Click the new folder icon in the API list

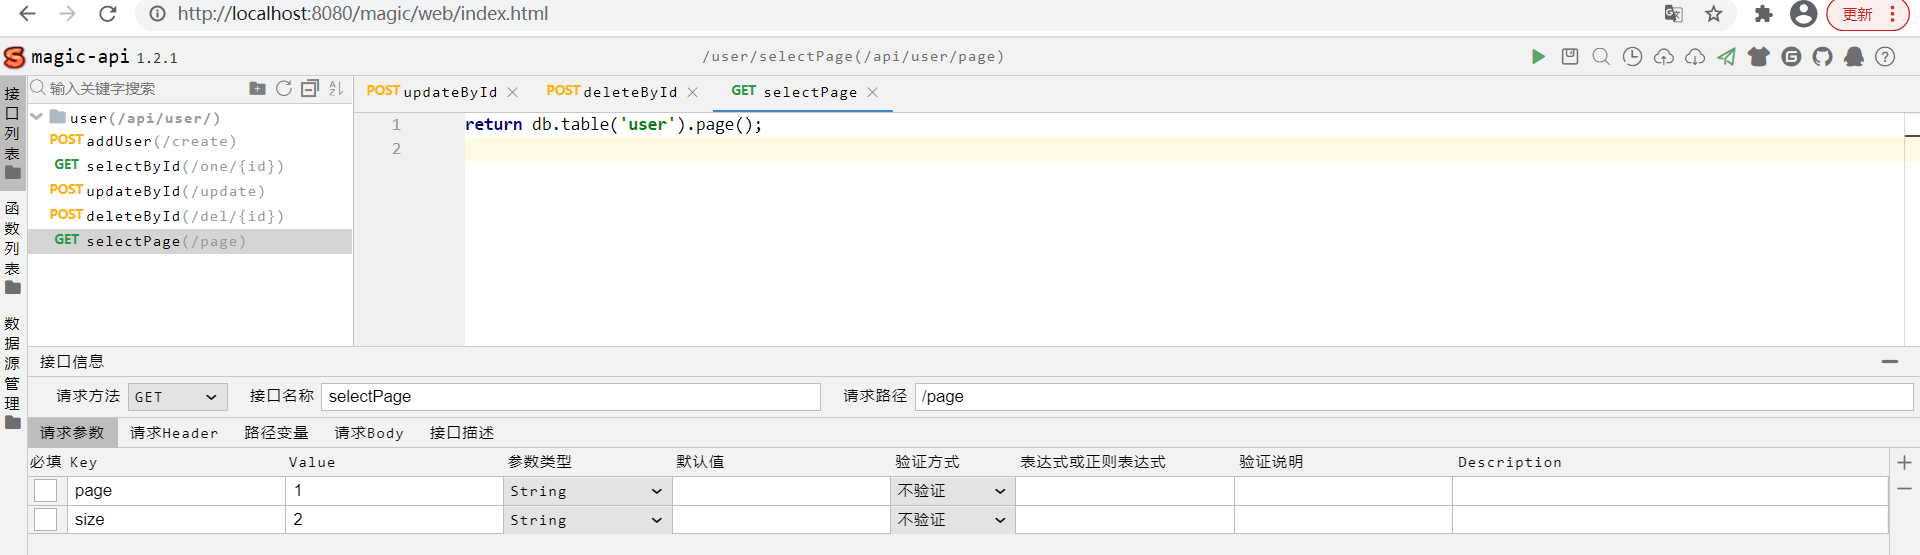click(x=257, y=89)
